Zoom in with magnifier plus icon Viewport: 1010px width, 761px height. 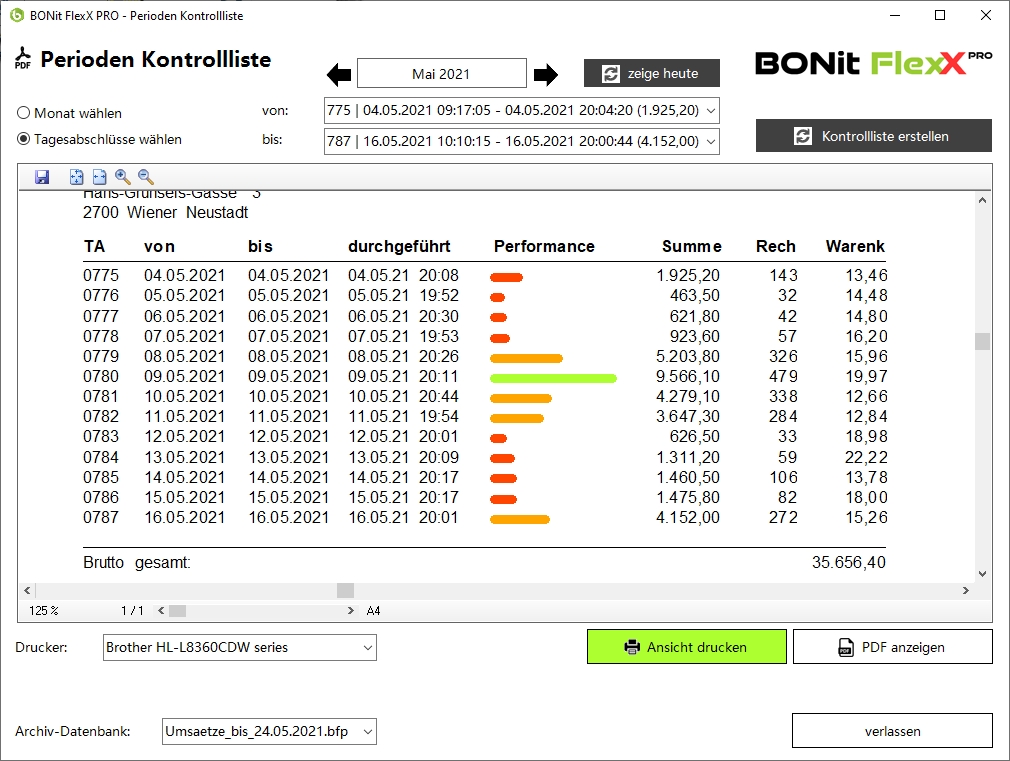click(x=122, y=177)
